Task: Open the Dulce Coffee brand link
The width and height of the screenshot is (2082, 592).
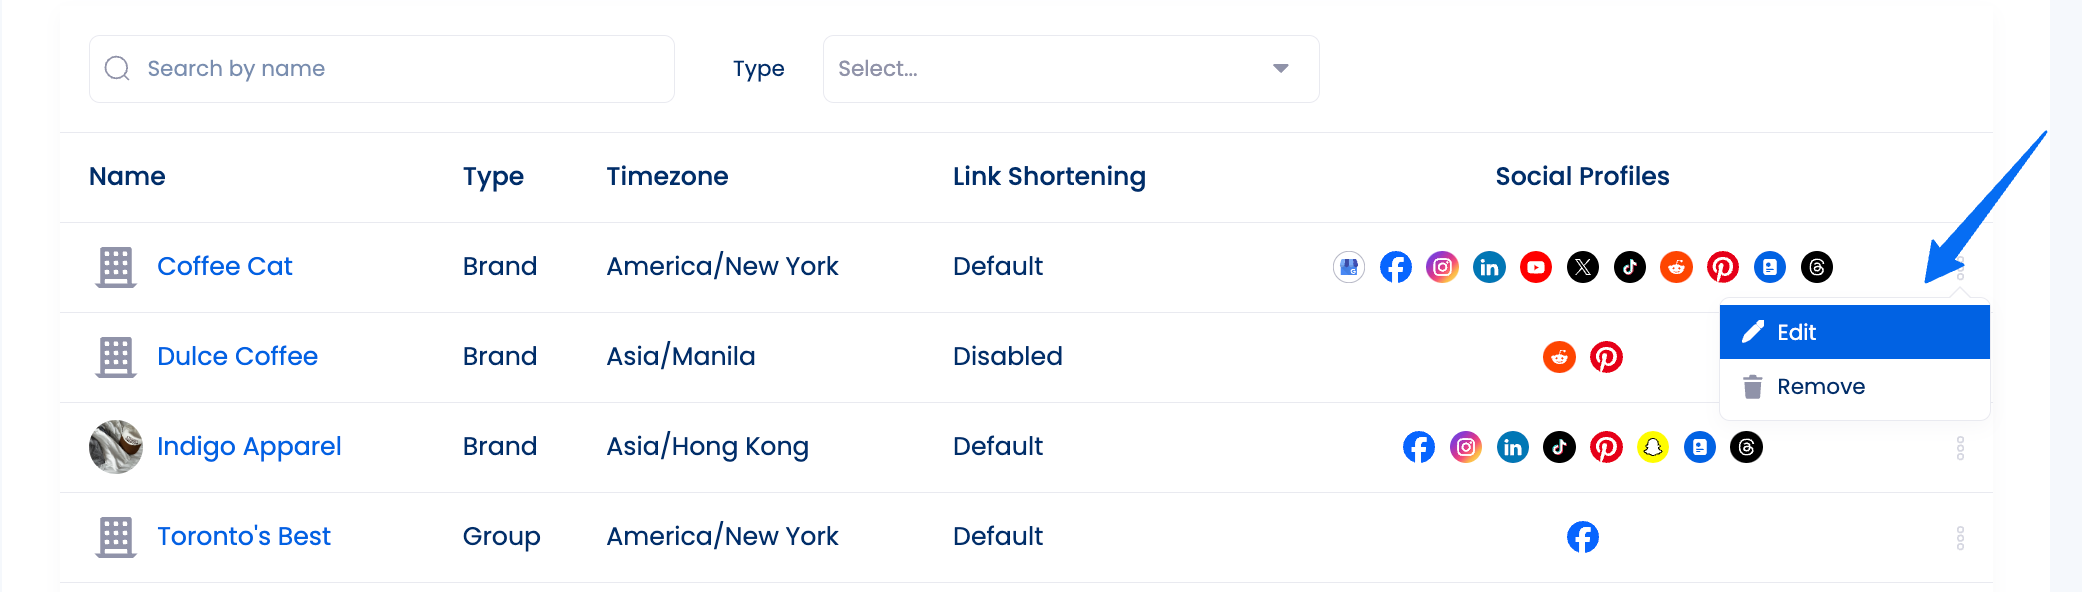Action: click(237, 356)
